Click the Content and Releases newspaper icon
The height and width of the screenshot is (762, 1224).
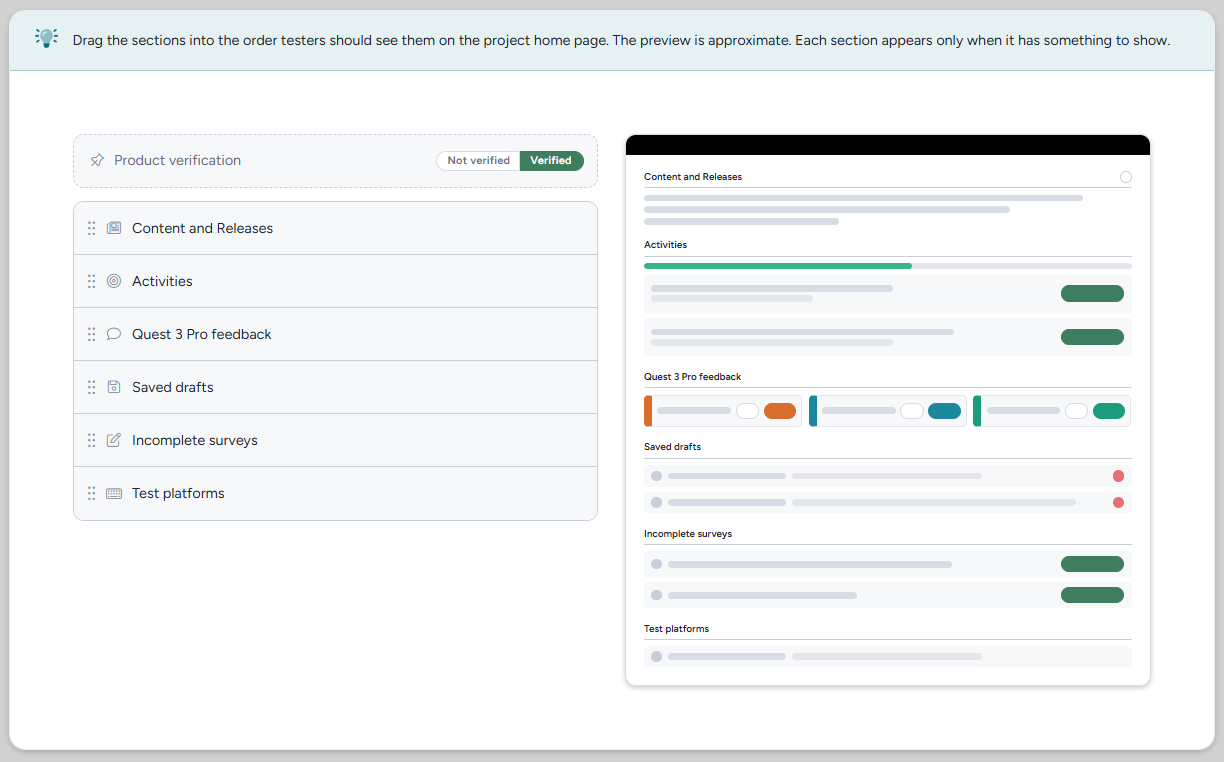point(114,228)
